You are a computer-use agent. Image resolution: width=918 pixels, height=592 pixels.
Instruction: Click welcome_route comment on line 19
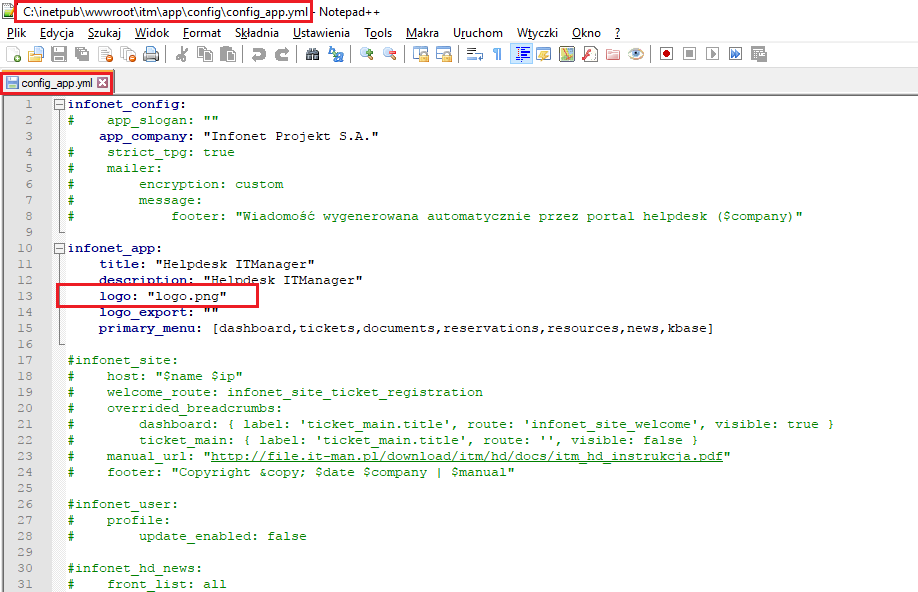294,392
